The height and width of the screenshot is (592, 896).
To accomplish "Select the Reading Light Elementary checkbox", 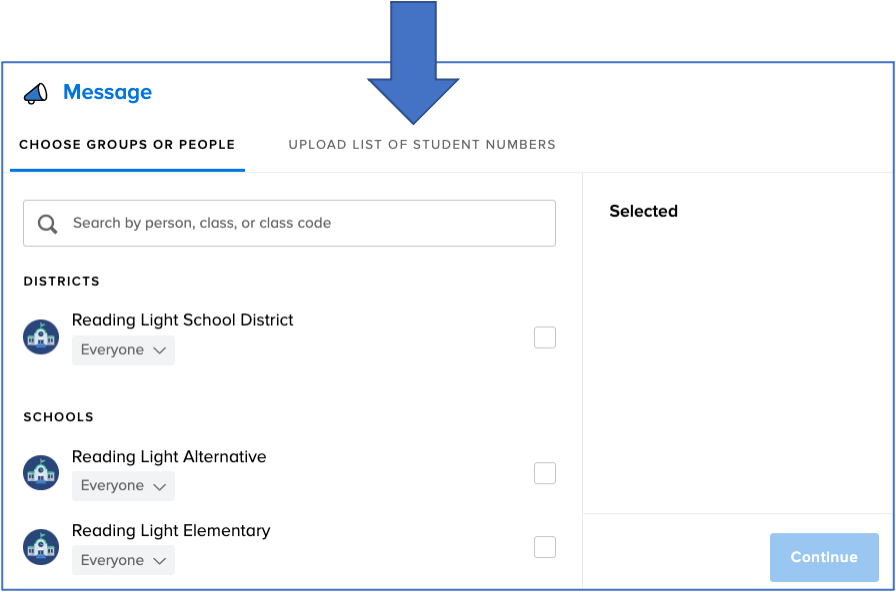I will point(545,547).
